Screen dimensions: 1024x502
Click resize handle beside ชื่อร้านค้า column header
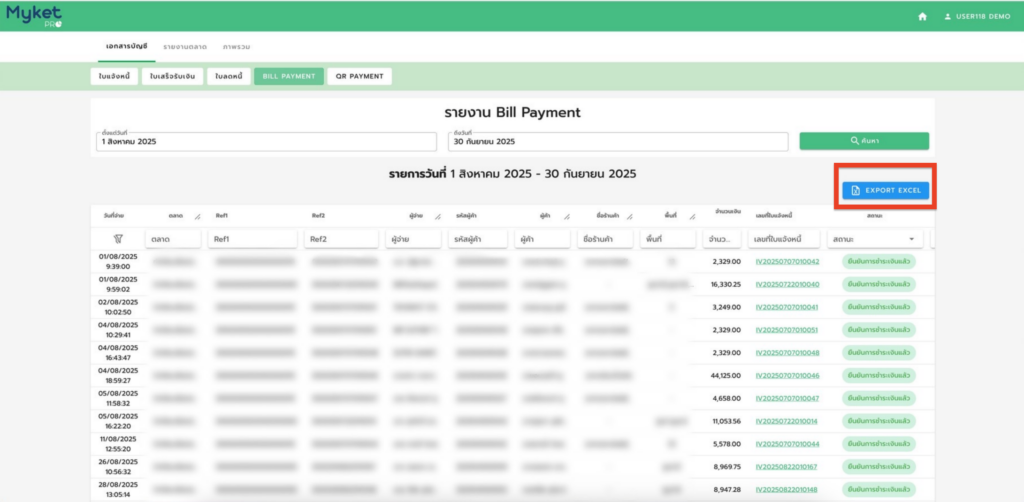pos(630,217)
